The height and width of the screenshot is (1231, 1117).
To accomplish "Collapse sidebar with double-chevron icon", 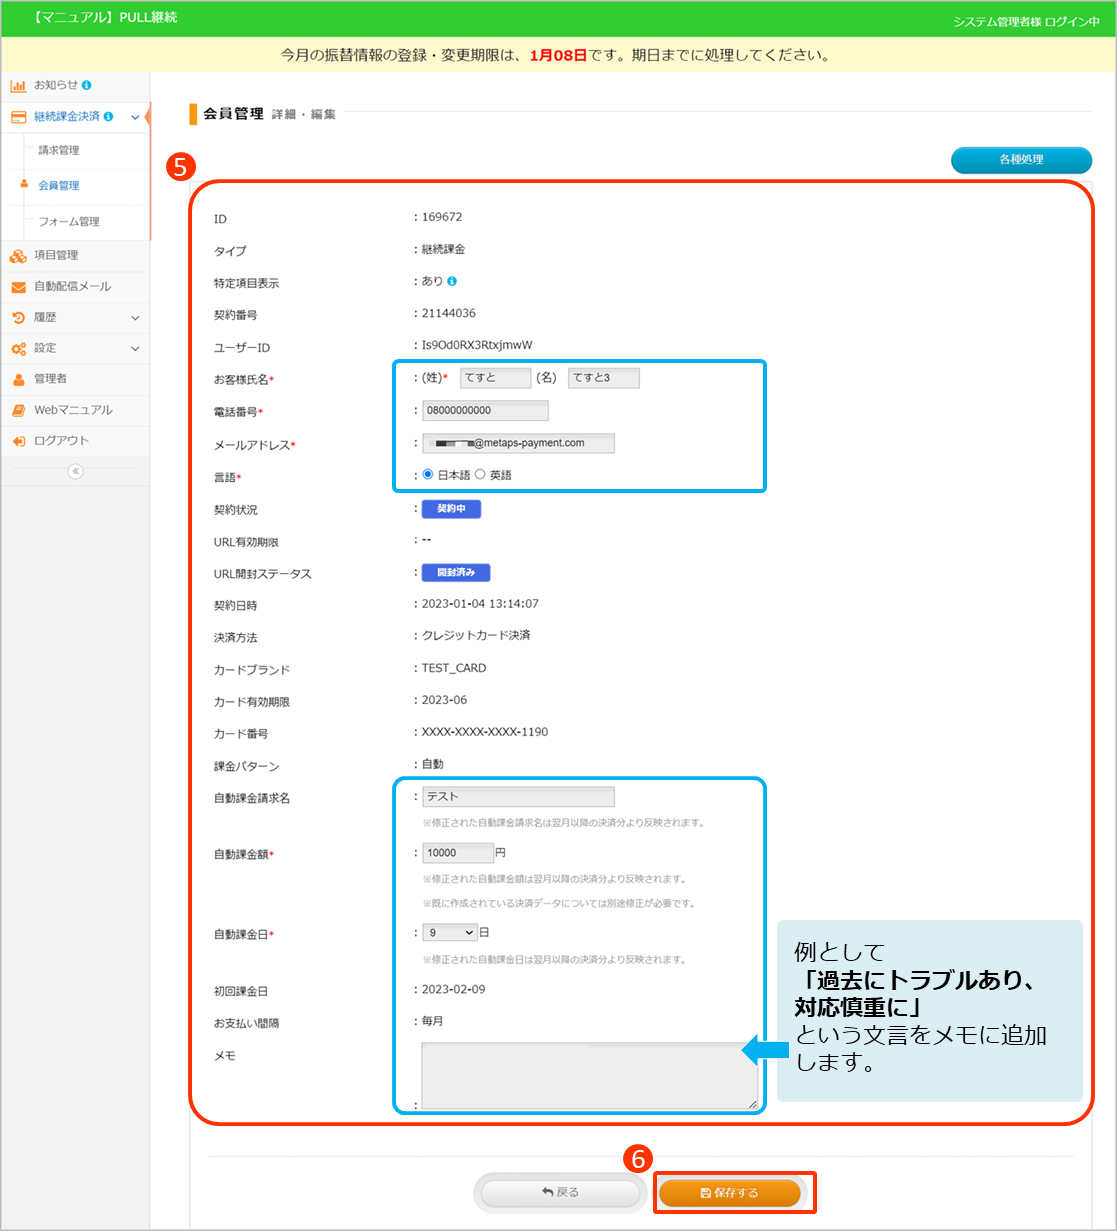I will coord(75,472).
